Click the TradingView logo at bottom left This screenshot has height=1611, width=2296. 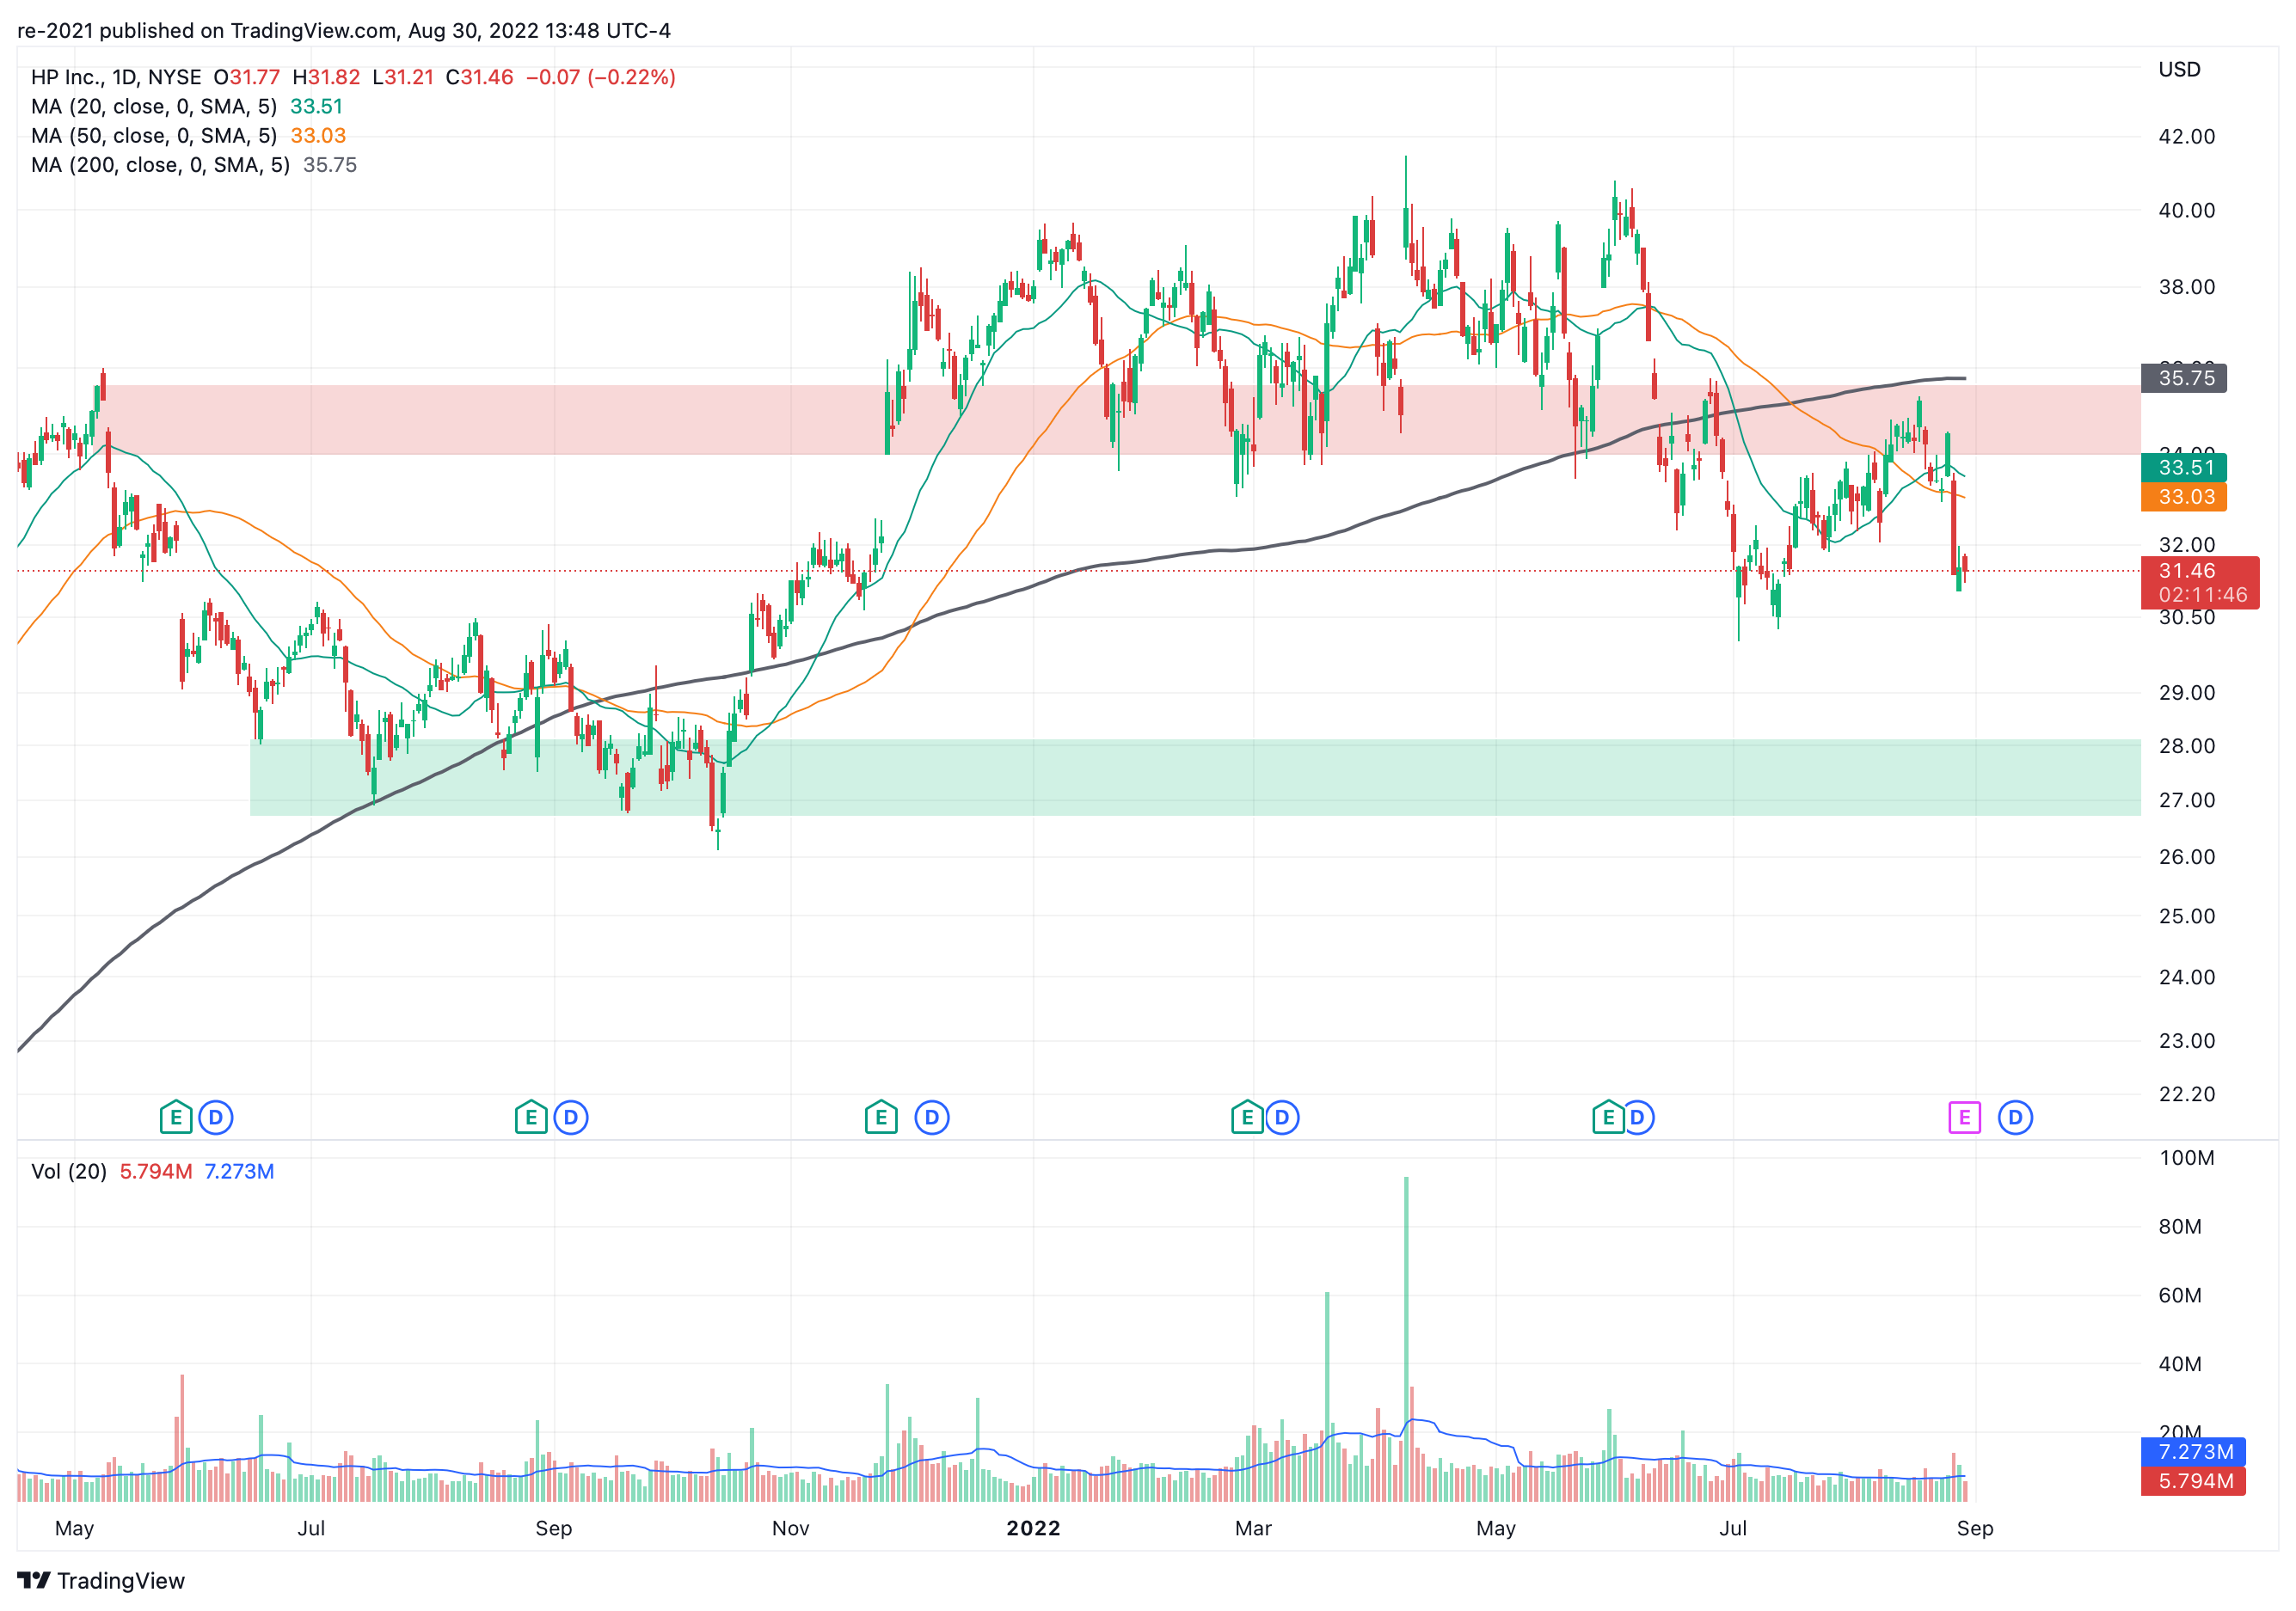tap(101, 1580)
